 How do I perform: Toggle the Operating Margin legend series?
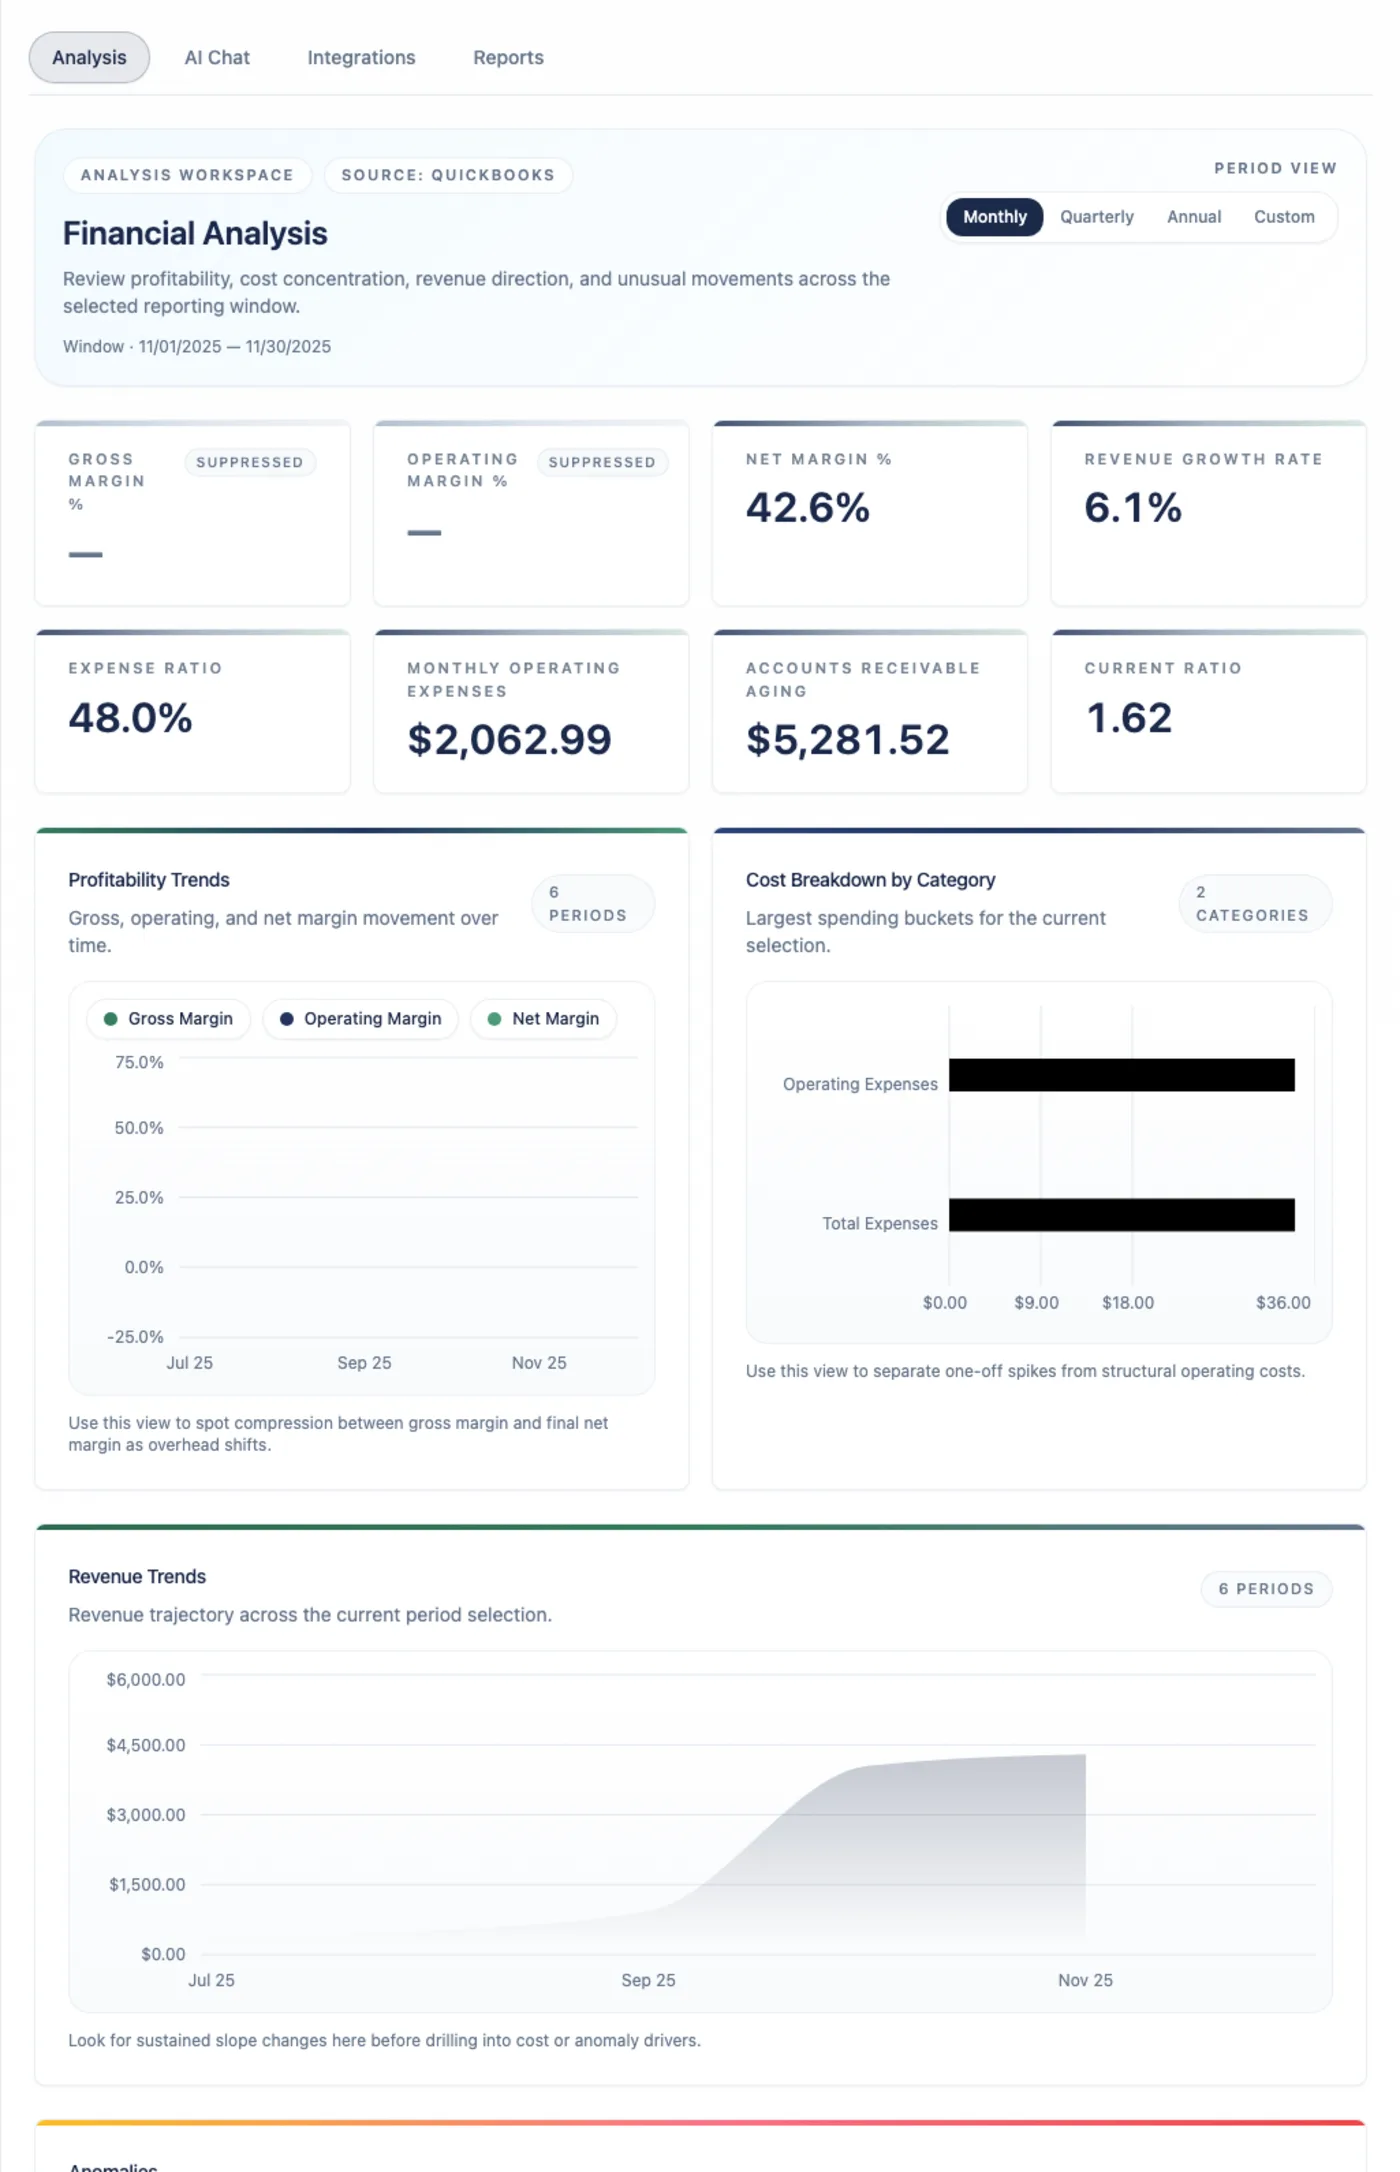[x=360, y=1019]
